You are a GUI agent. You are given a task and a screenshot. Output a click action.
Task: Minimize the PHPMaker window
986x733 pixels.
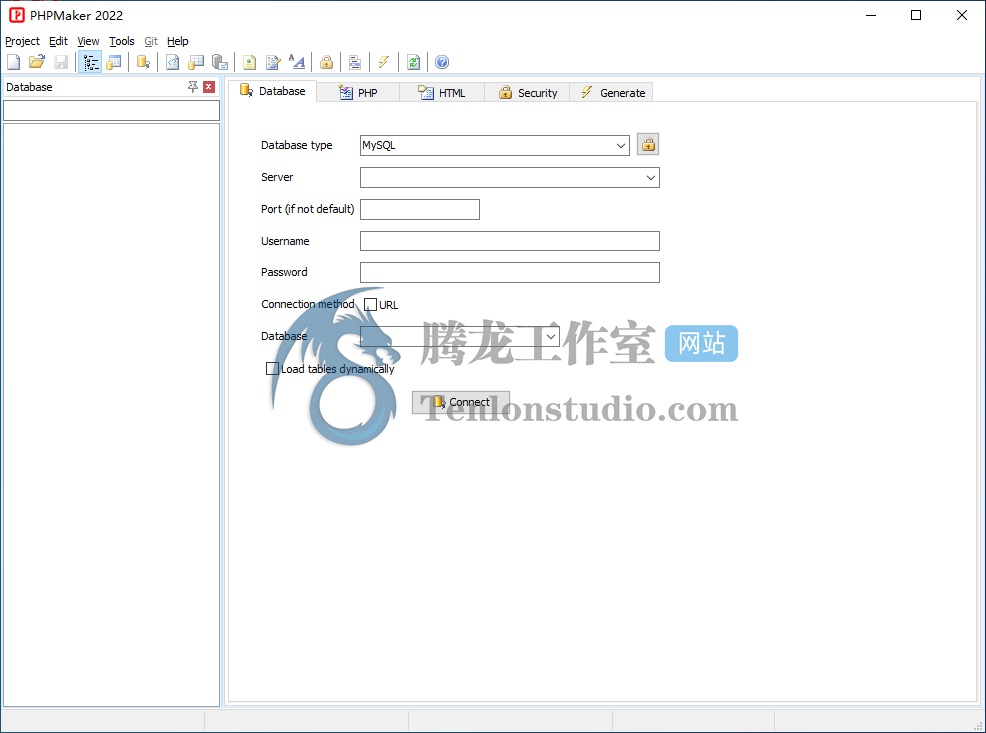tap(871, 15)
